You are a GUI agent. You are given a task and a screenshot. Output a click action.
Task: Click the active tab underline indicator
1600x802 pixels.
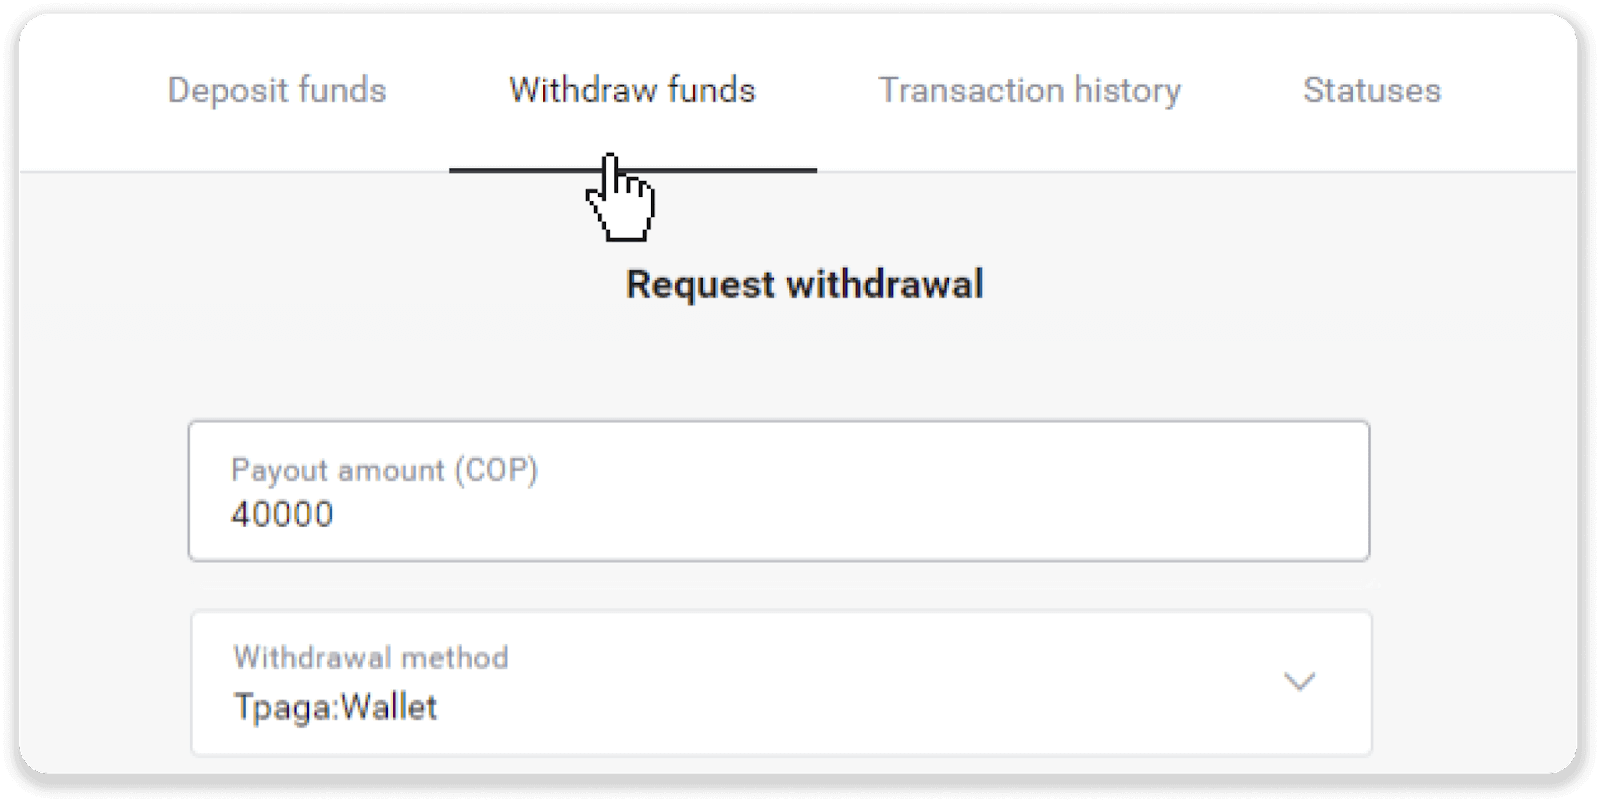pos(632,172)
